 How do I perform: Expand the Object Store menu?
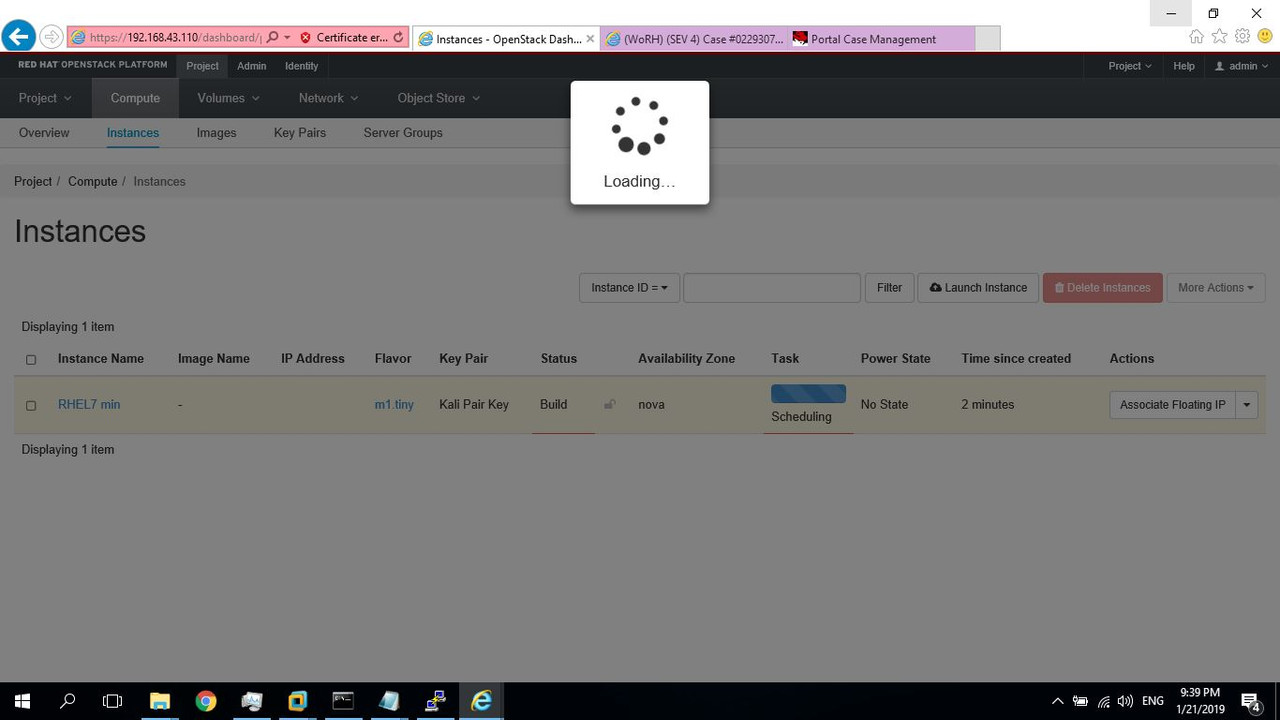tap(438, 98)
